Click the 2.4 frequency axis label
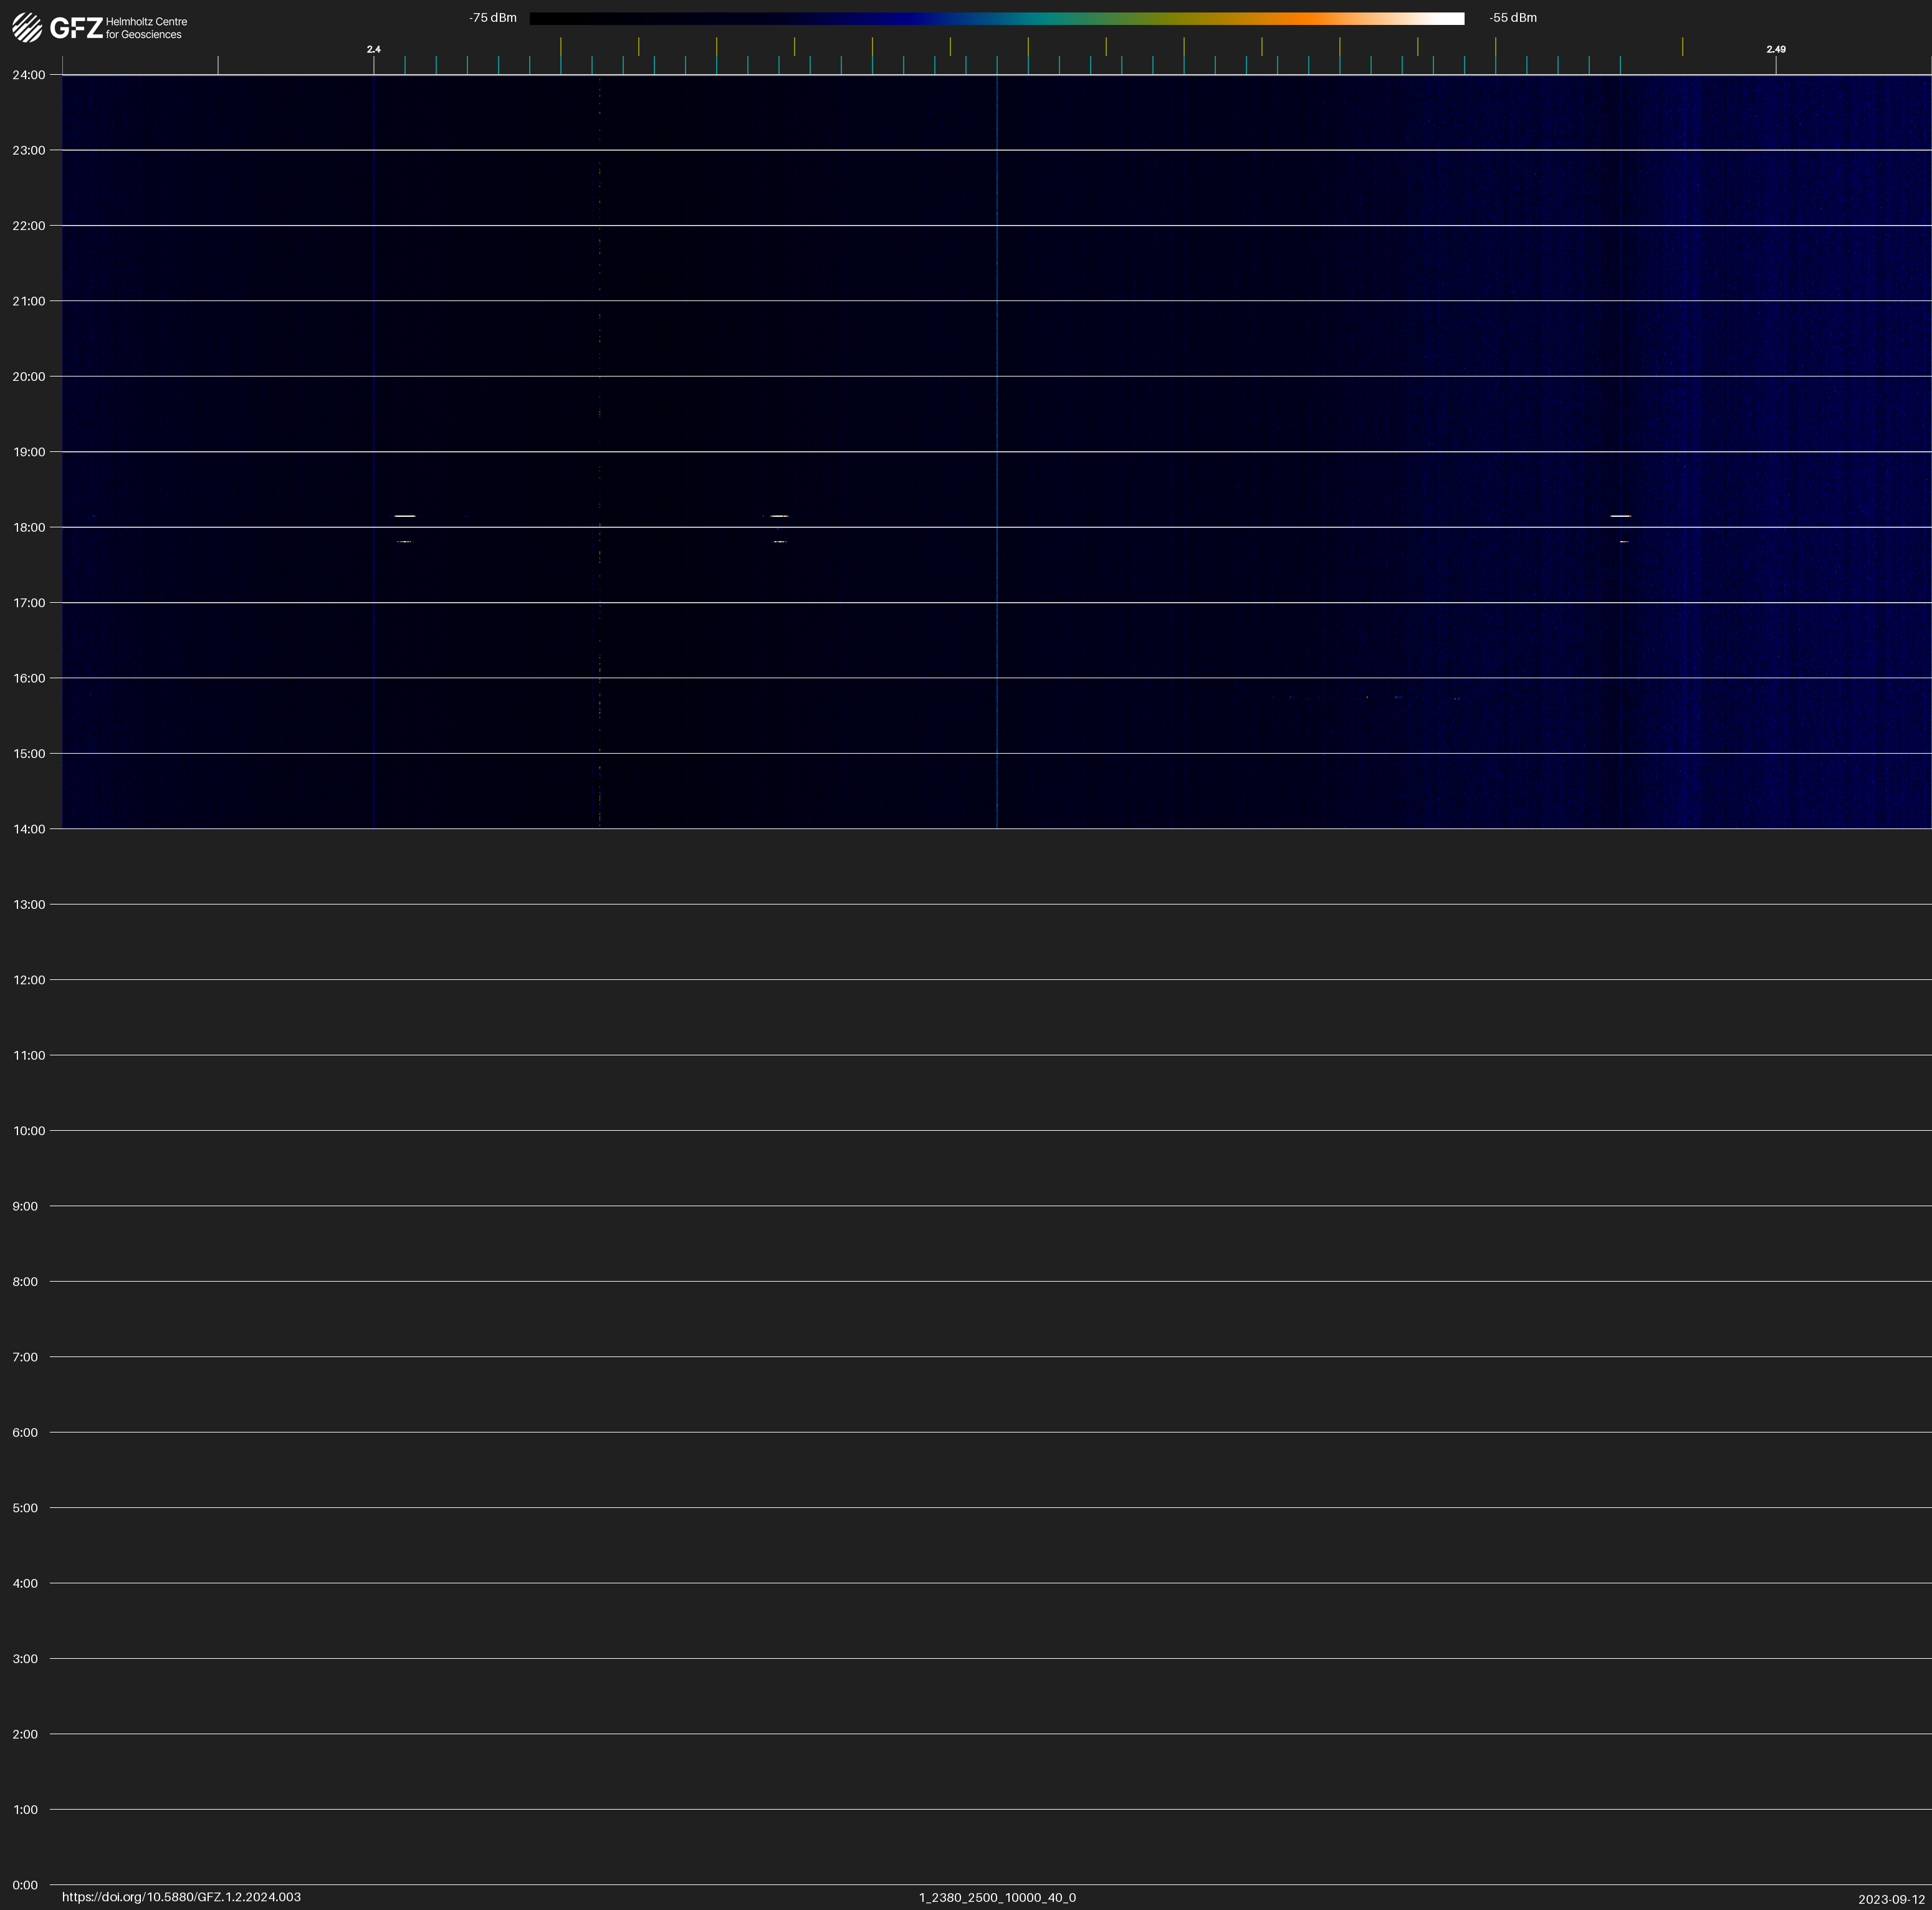Screen dimensions: 1932x1910 coord(373,49)
